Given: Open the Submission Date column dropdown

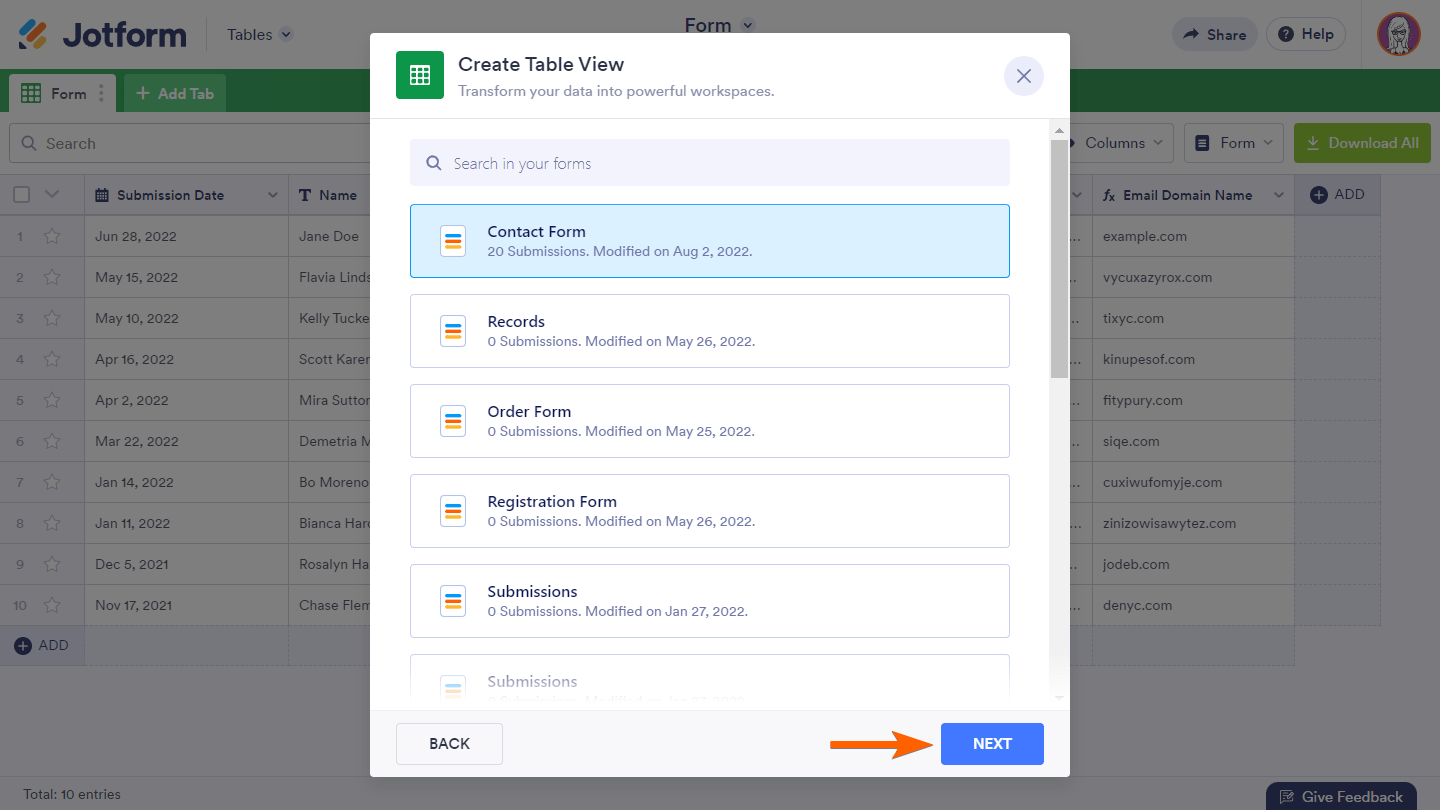Looking at the screenshot, I should [272, 195].
